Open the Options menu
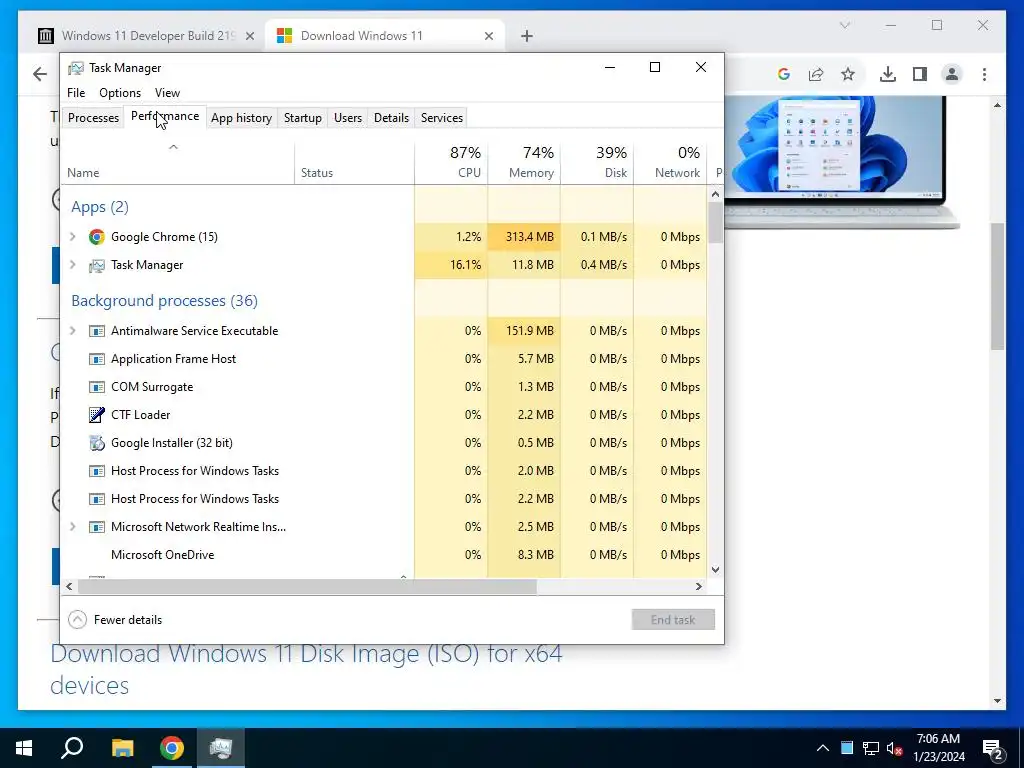Viewport: 1024px width, 768px height. click(x=120, y=93)
